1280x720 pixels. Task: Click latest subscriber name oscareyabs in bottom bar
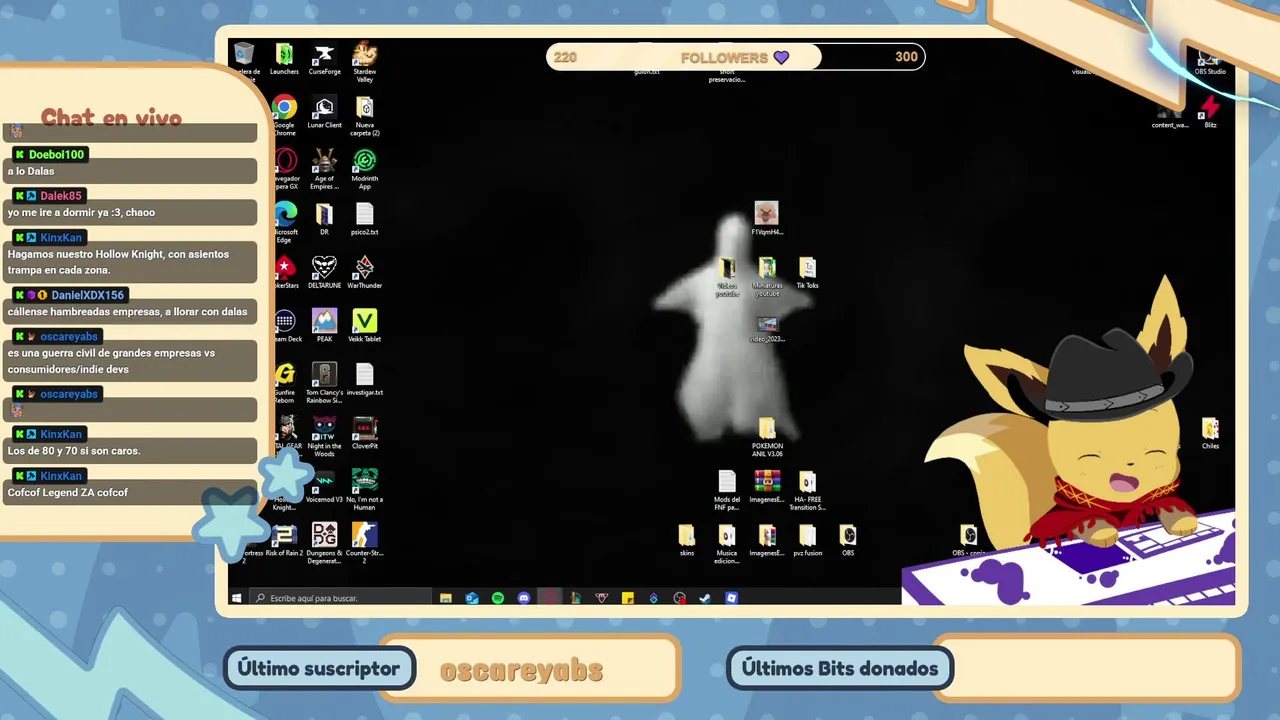pyautogui.click(x=521, y=670)
